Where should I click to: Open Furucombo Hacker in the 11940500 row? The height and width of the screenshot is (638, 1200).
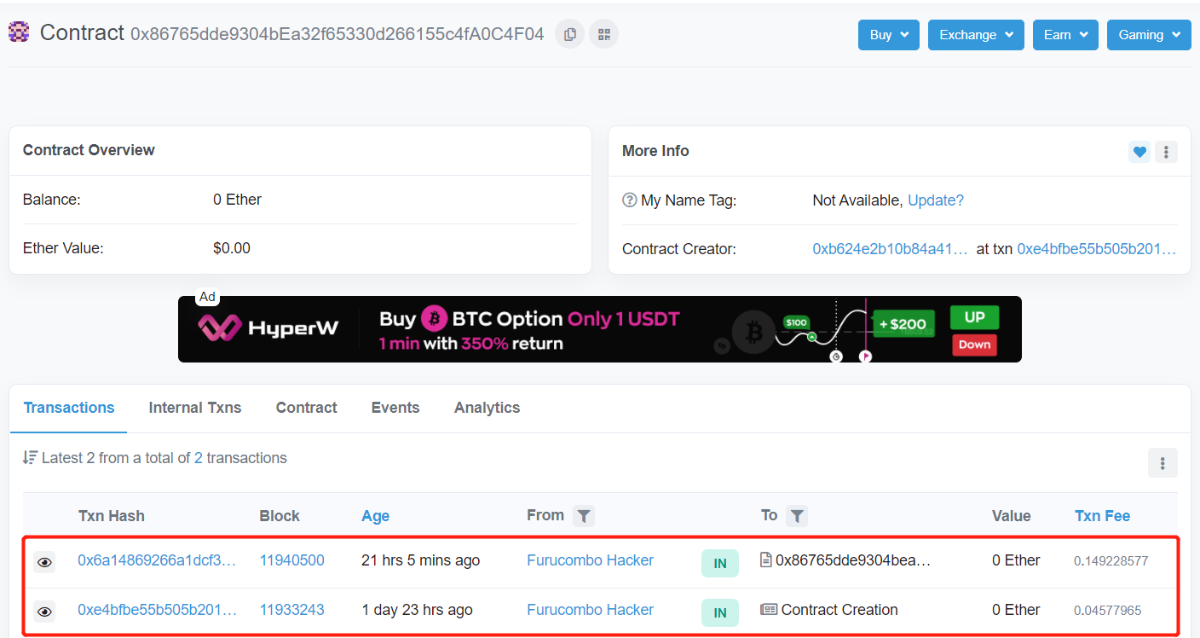(x=590, y=560)
